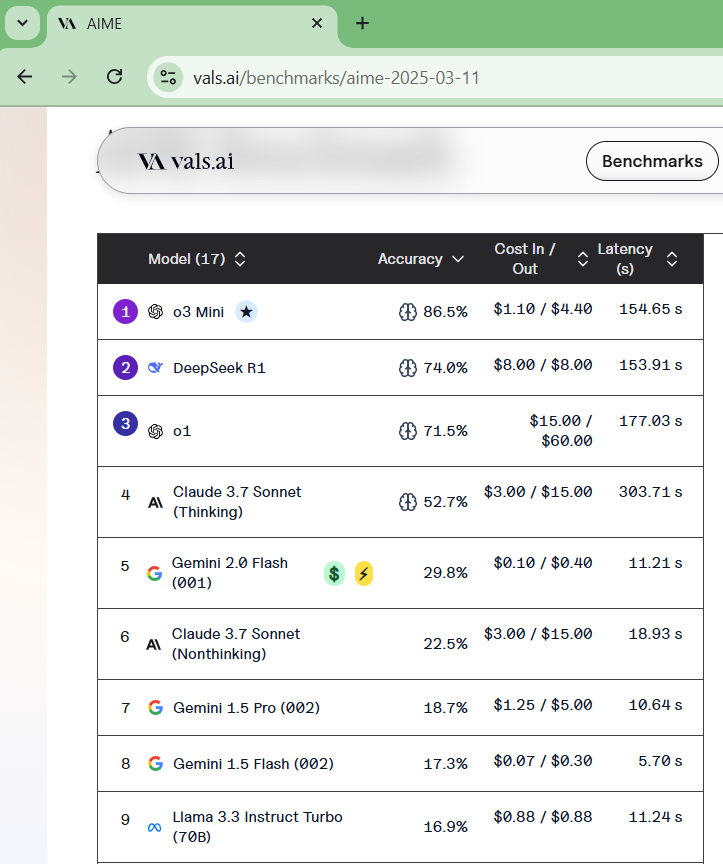Select Claude 3.7 Sonnet (Nonthinking) row name
The width and height of the screenshot is (723, 864).
tap(236, 644)
